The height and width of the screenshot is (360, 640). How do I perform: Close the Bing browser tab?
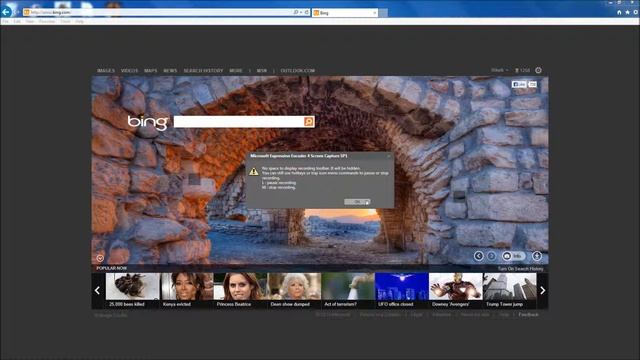375,13
